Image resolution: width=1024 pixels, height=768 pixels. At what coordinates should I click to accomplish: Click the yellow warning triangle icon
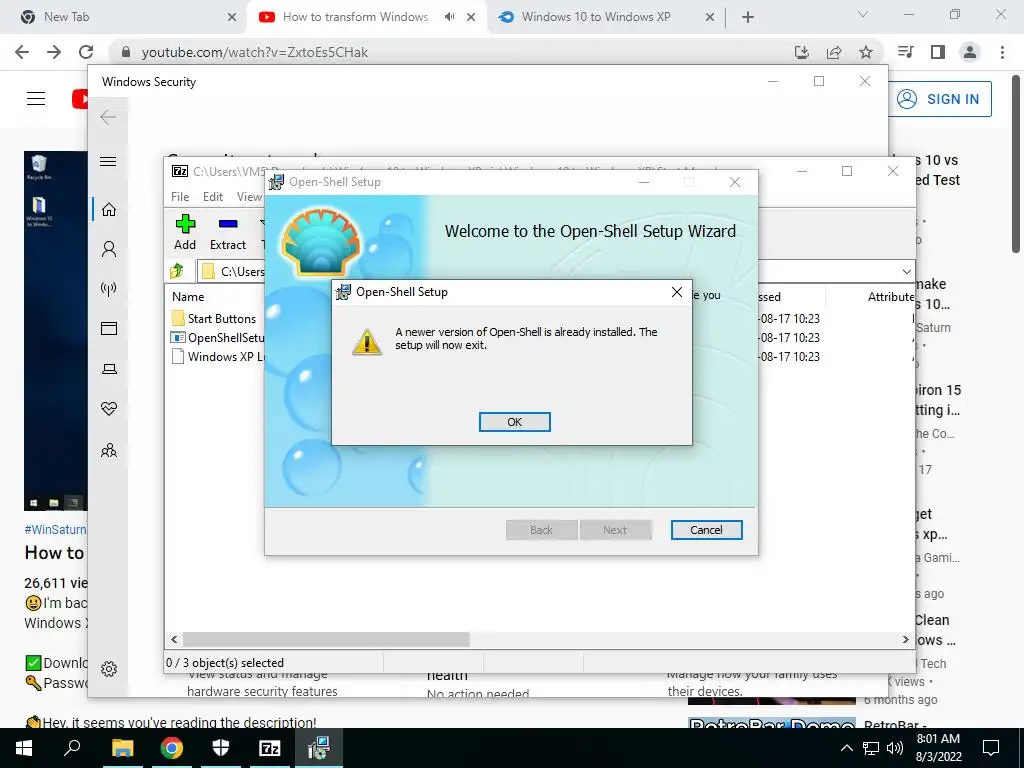(x=367, y=342)
